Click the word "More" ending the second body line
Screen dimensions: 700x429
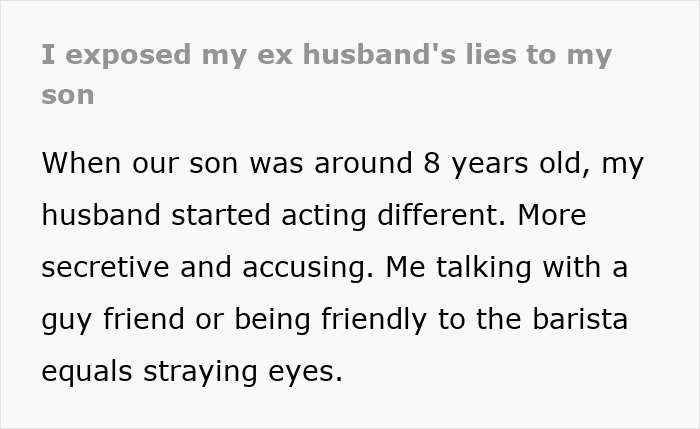point(552,215)
